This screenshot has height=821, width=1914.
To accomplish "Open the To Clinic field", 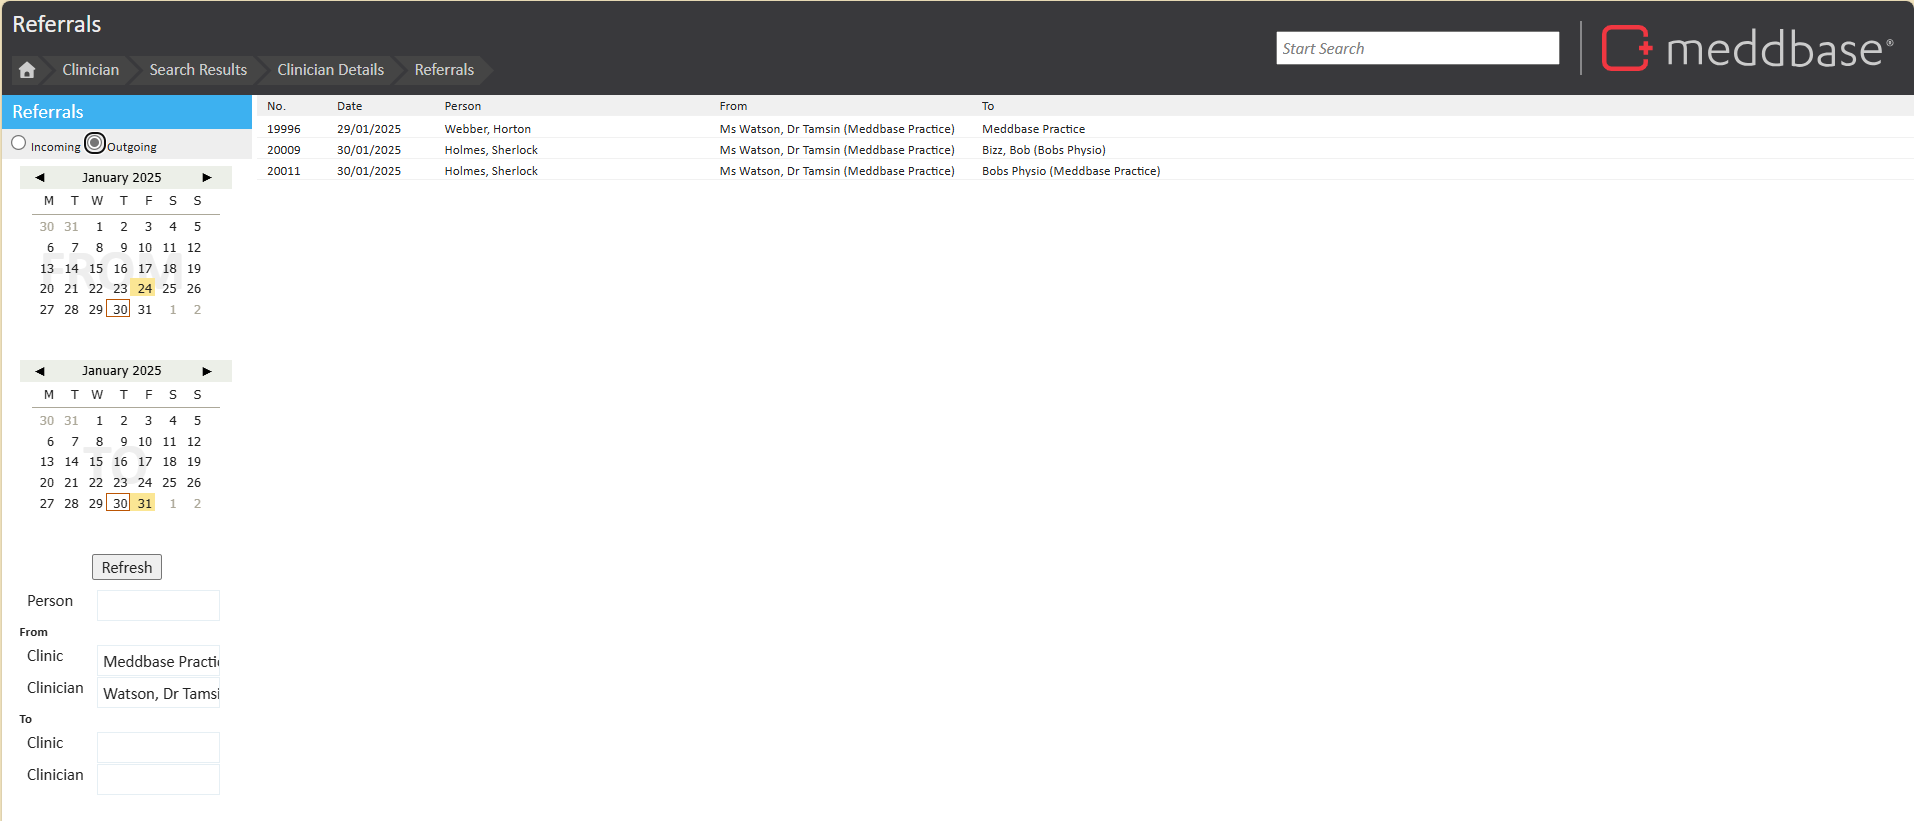I will pyautogui.click(x=158, y=746).
